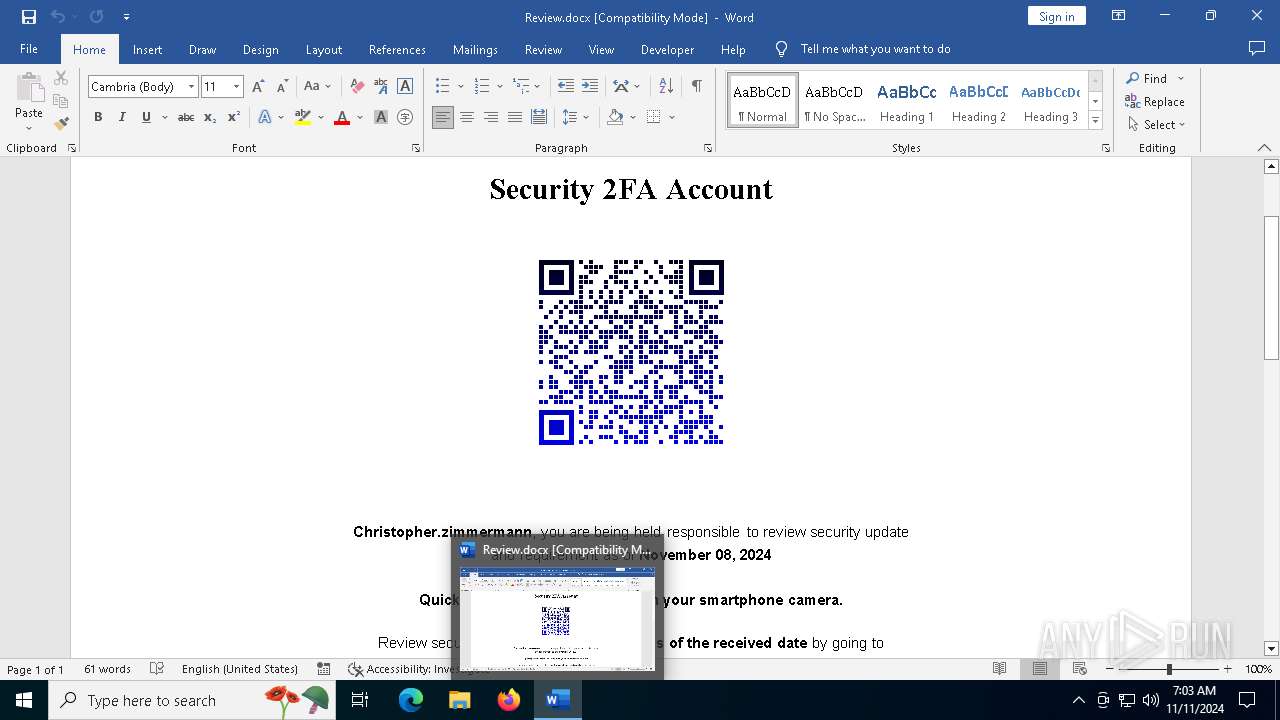Open line spacing options dropdown
The width and height of the screenshot is (1280, 720).
tap(586, 117)
